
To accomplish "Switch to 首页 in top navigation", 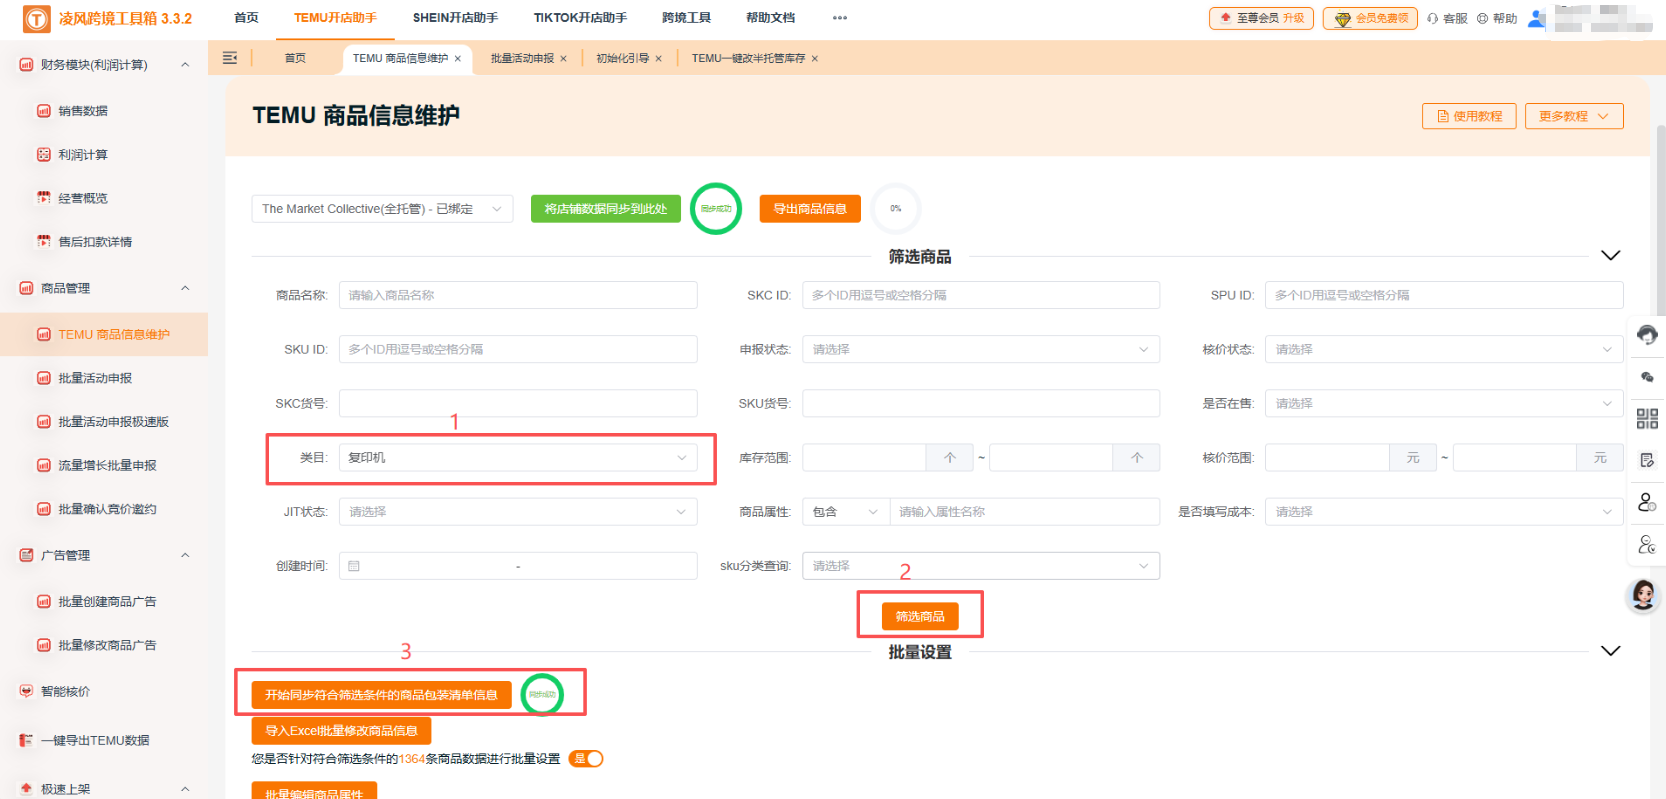I will point(246,18).
